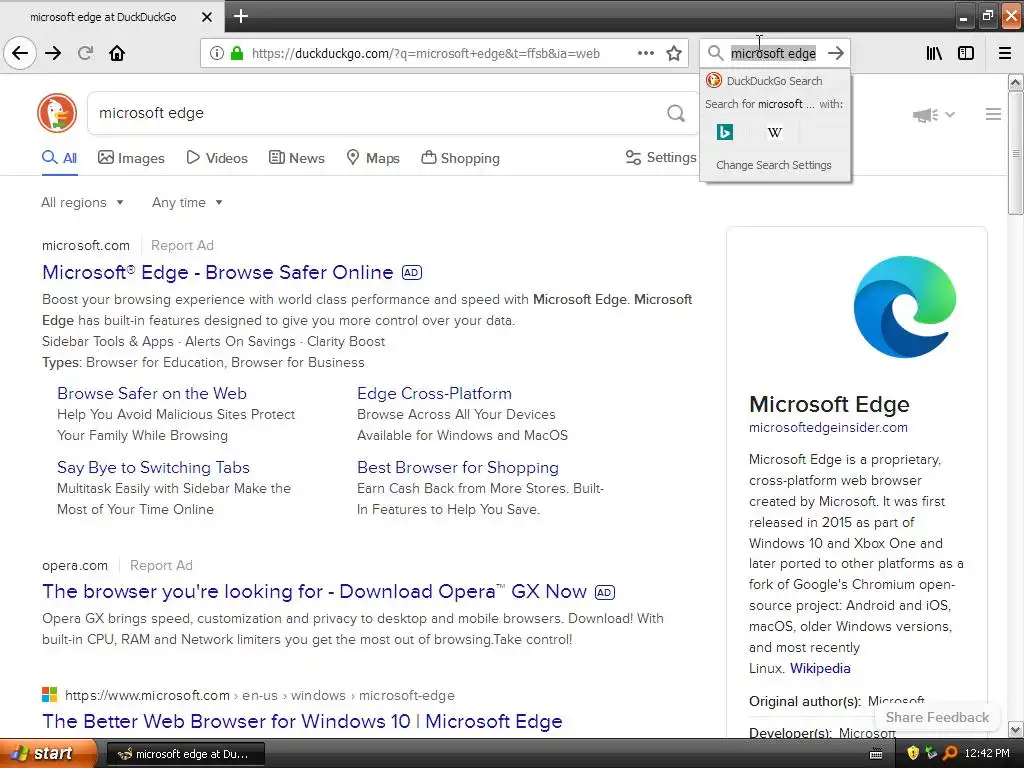Open Microsoft Edge Browse Safer Online ad
The width and height of the screenshot is (1024, 768).
coord(217,272)
